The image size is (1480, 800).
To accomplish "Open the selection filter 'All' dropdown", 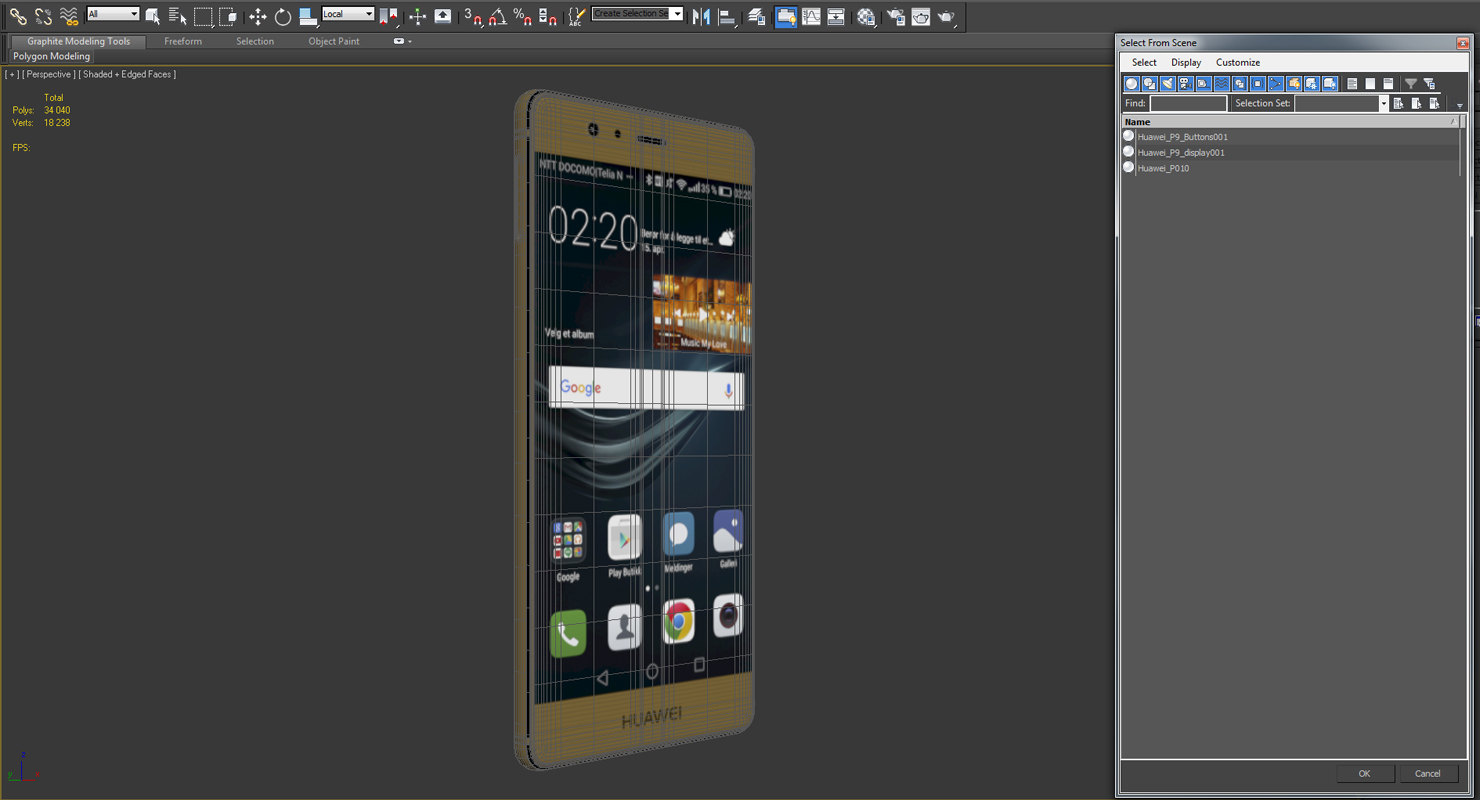I will coord(113,14).
